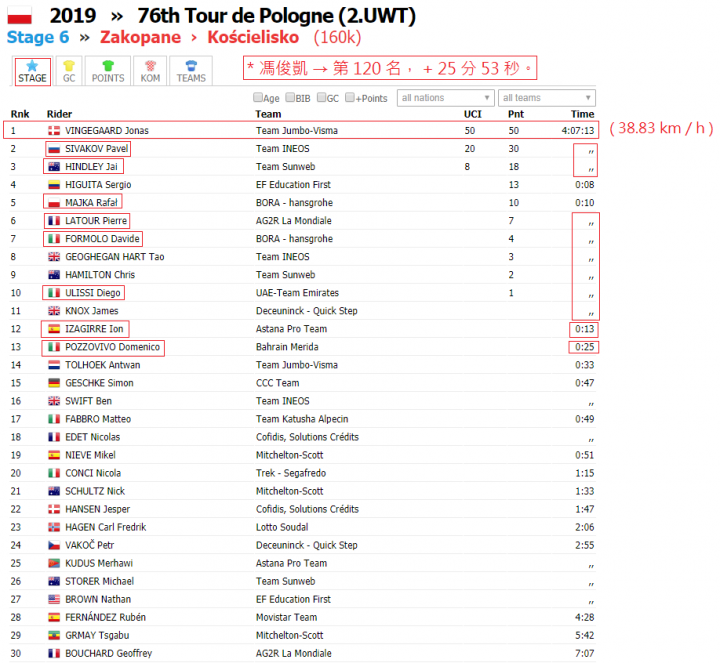The image size is (720, 663).
Task: Click the Time column header
Action: tap(582, 114)
